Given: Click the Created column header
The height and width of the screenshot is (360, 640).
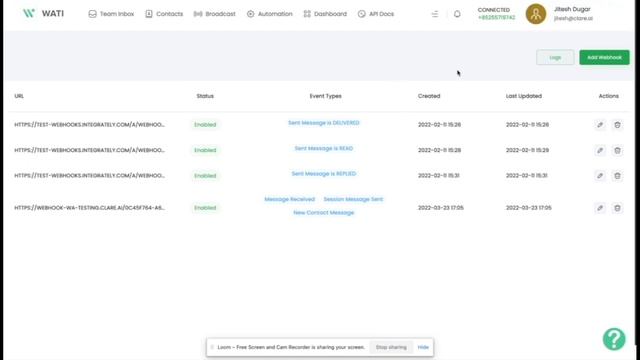Looking at the screenshot, I should [429, 96].
